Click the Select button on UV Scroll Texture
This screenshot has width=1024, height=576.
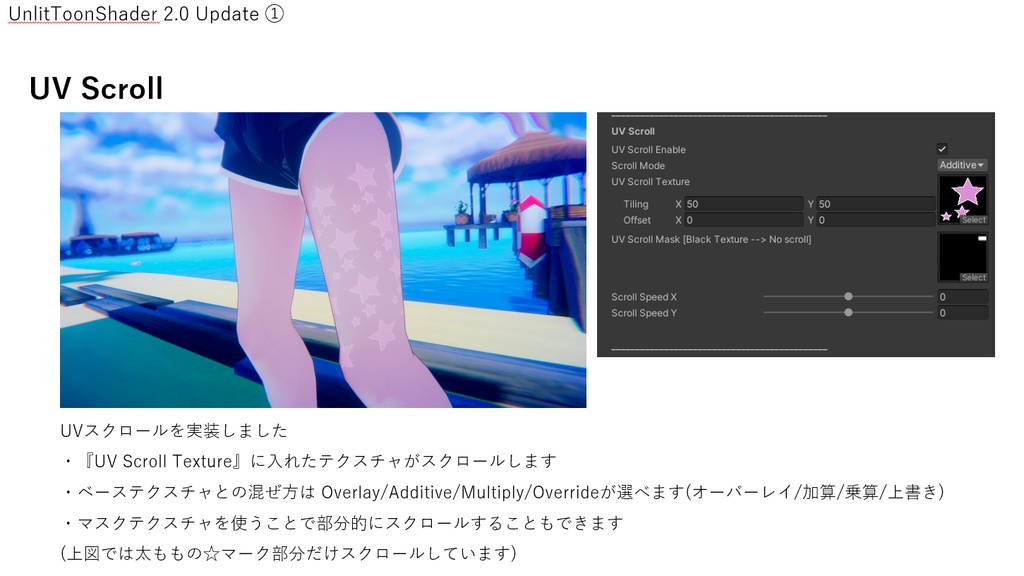[974, 220]
